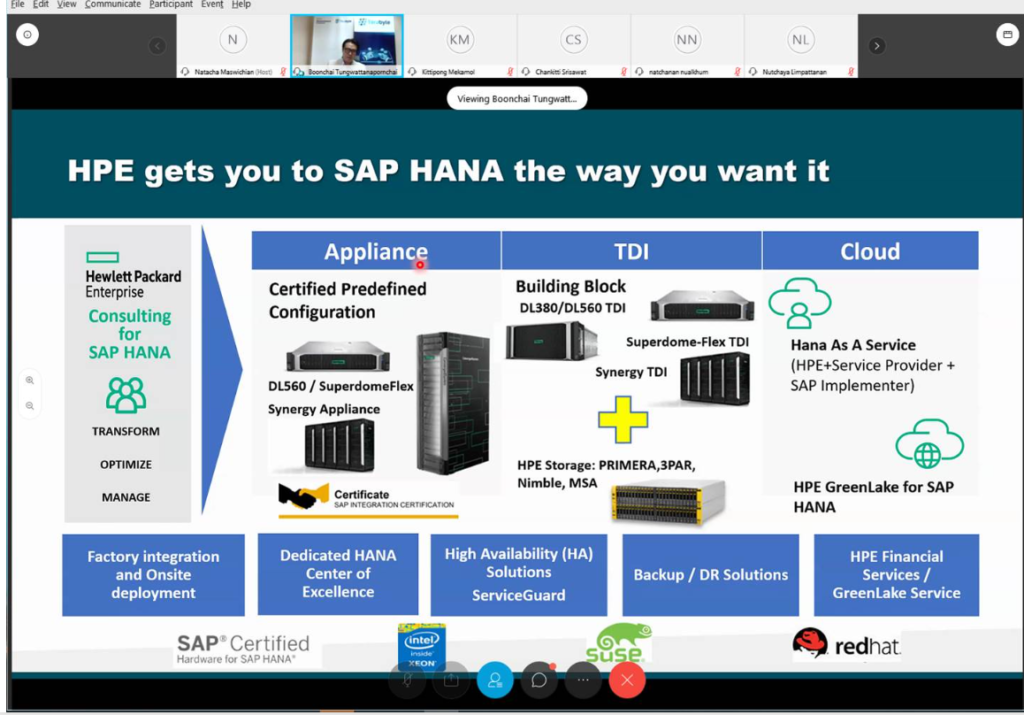Show previous participants with left arrow
The image size is (1024, 715).
point(157,46)
